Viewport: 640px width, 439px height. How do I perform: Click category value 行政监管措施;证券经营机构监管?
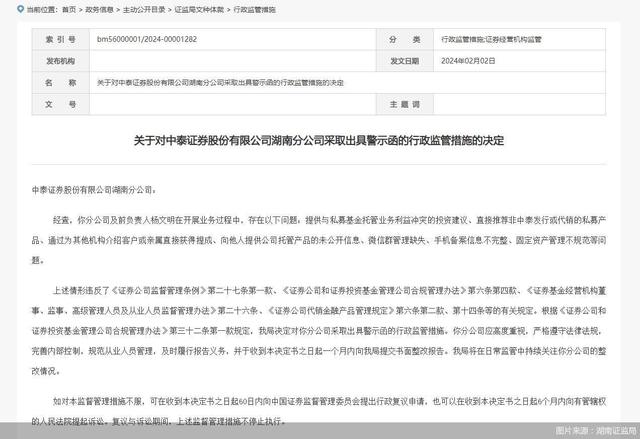[491, 40]
